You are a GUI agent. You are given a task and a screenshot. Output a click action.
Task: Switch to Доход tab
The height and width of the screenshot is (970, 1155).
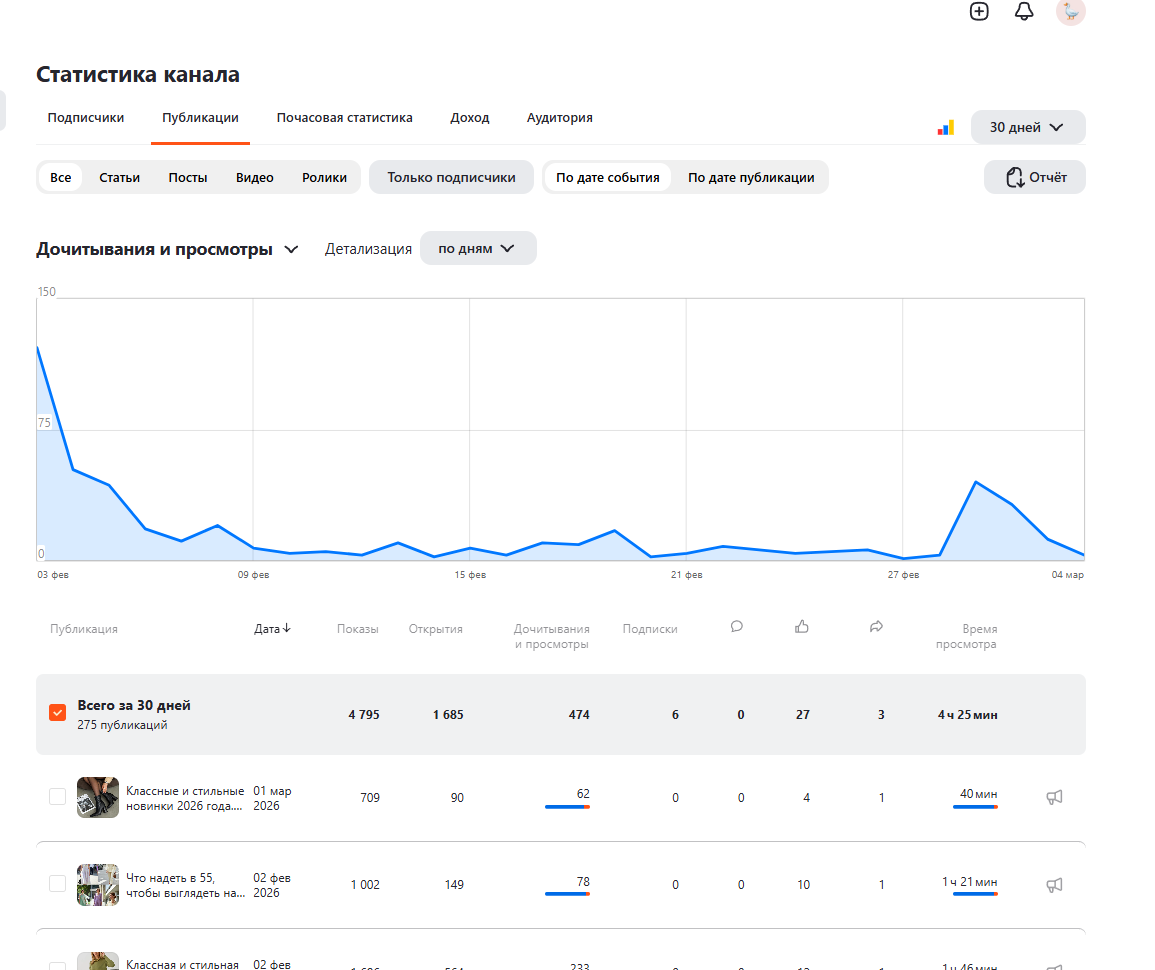470,118
